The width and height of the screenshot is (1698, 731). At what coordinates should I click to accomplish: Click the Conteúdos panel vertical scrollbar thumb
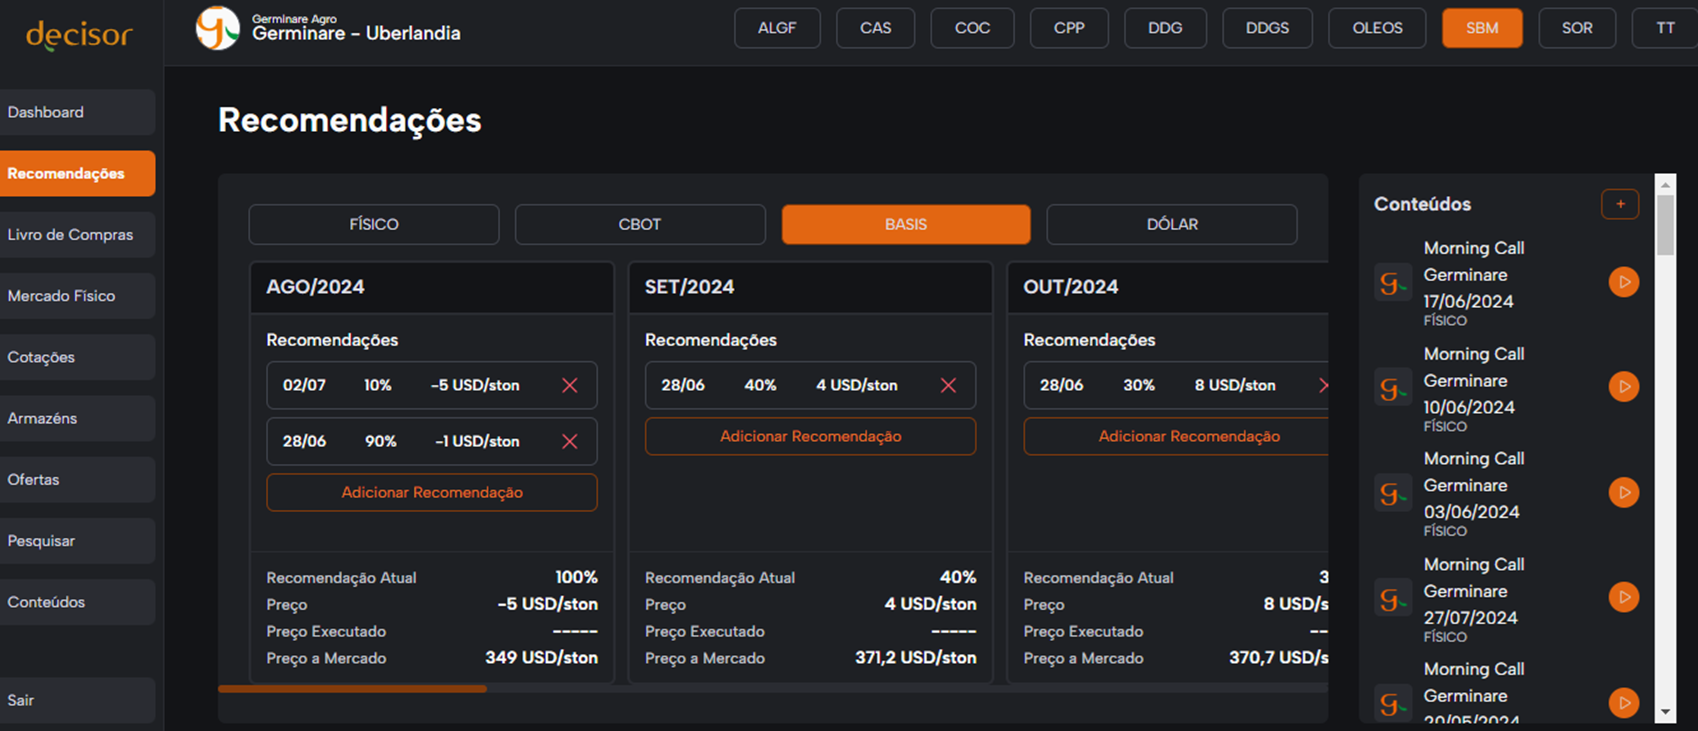[x=1665, y=225]
